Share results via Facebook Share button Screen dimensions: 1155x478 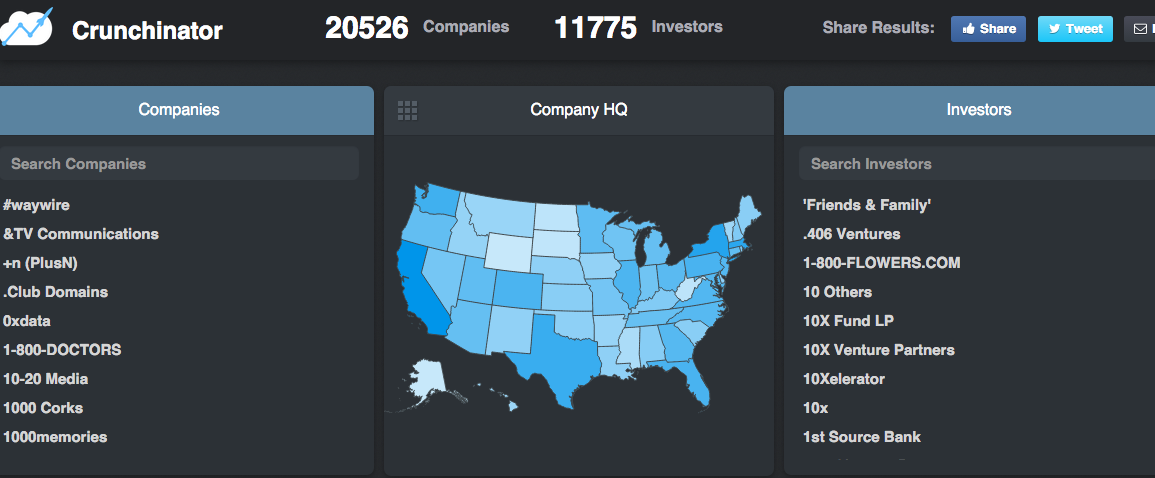pyautogui.click(x=988, y=29)
